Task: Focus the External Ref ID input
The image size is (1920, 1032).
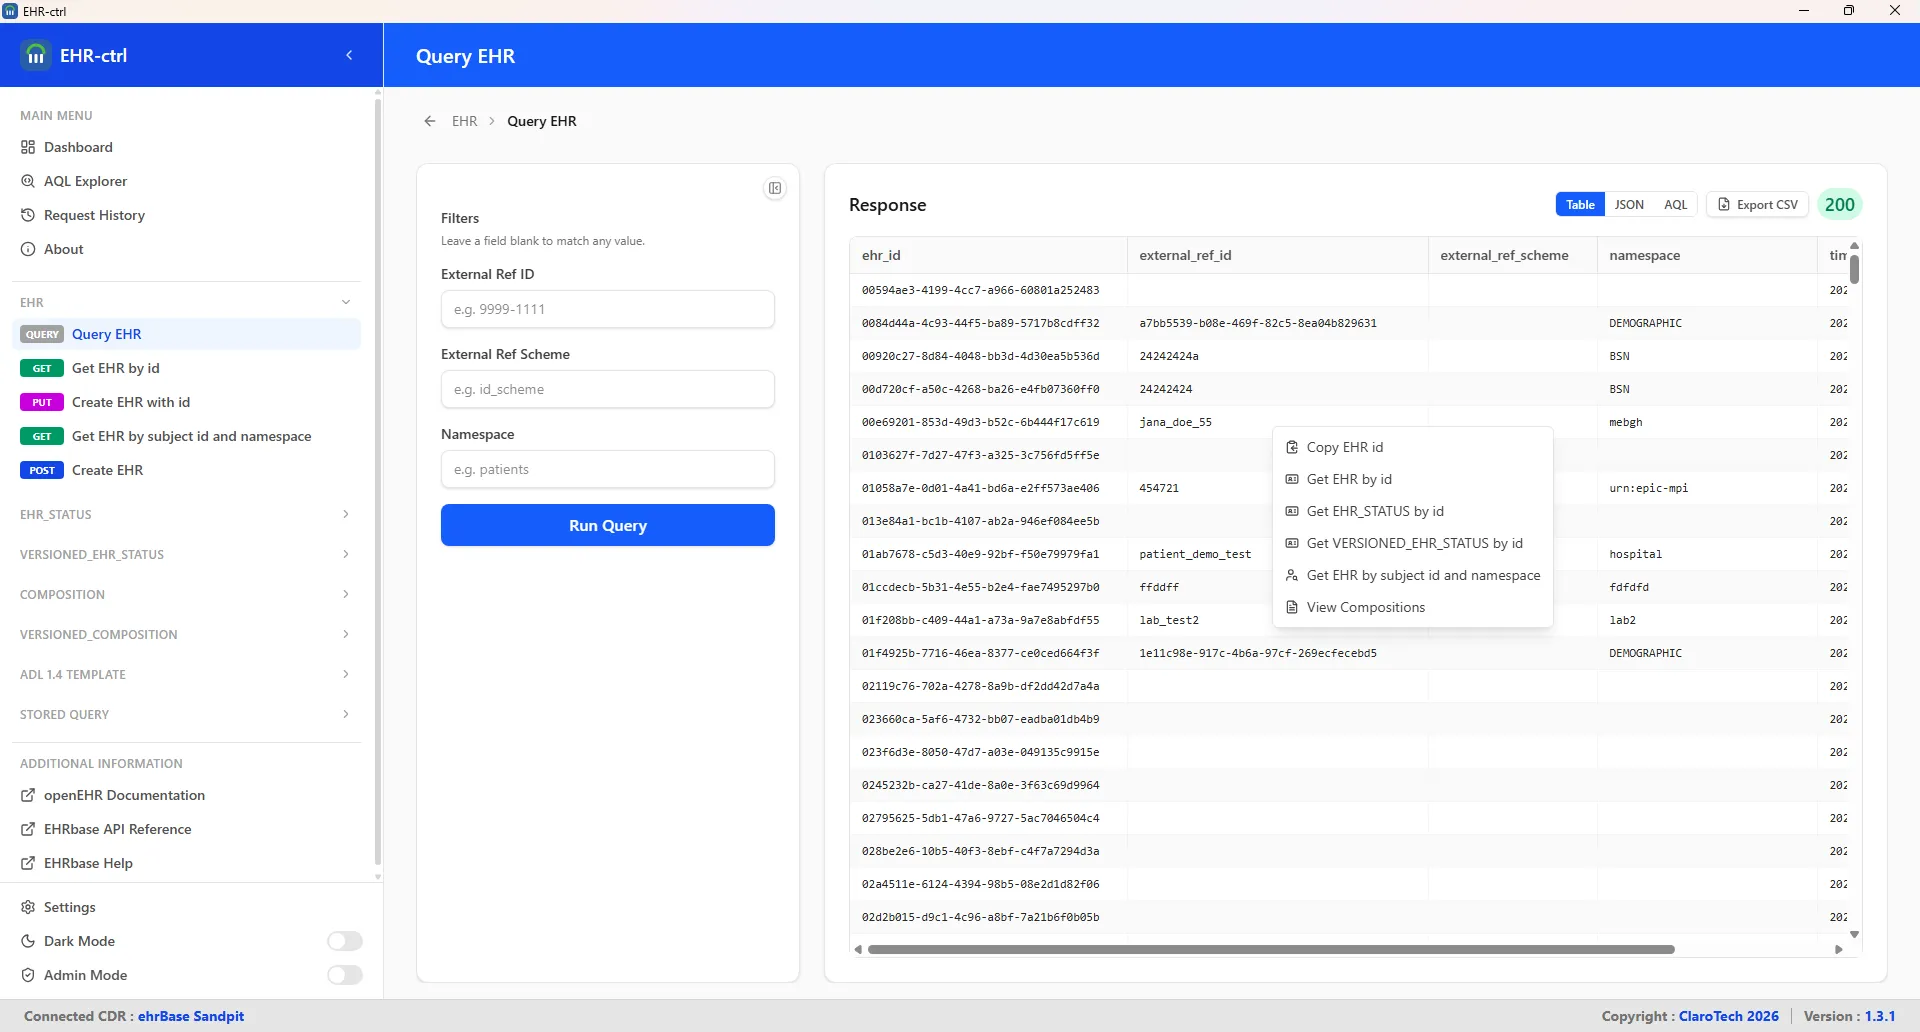Action: click(x=608, y=309)
